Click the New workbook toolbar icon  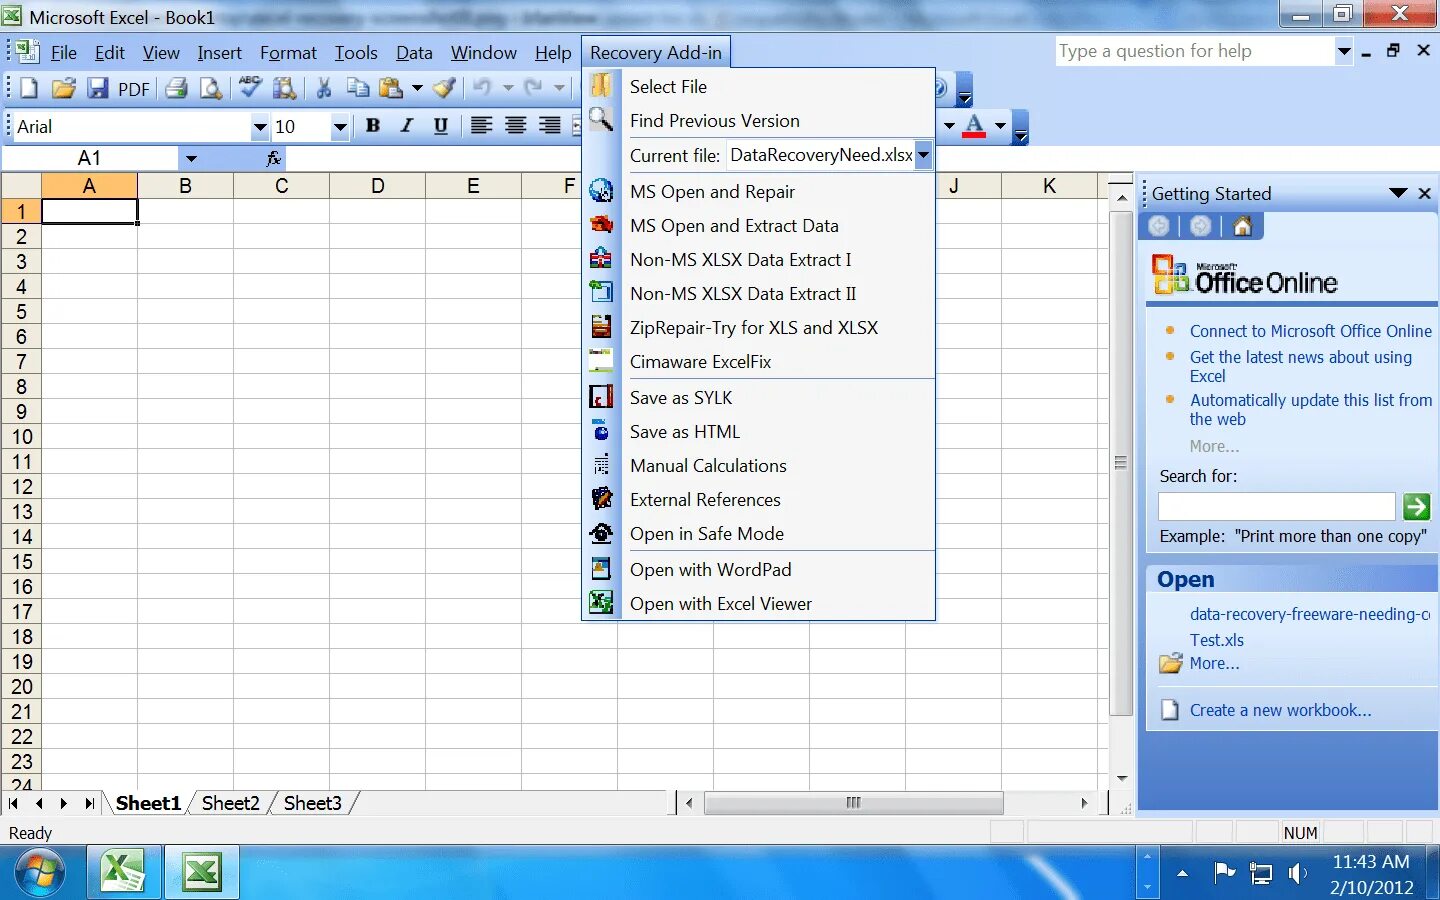pyautogui.click(x=29, y=88)
